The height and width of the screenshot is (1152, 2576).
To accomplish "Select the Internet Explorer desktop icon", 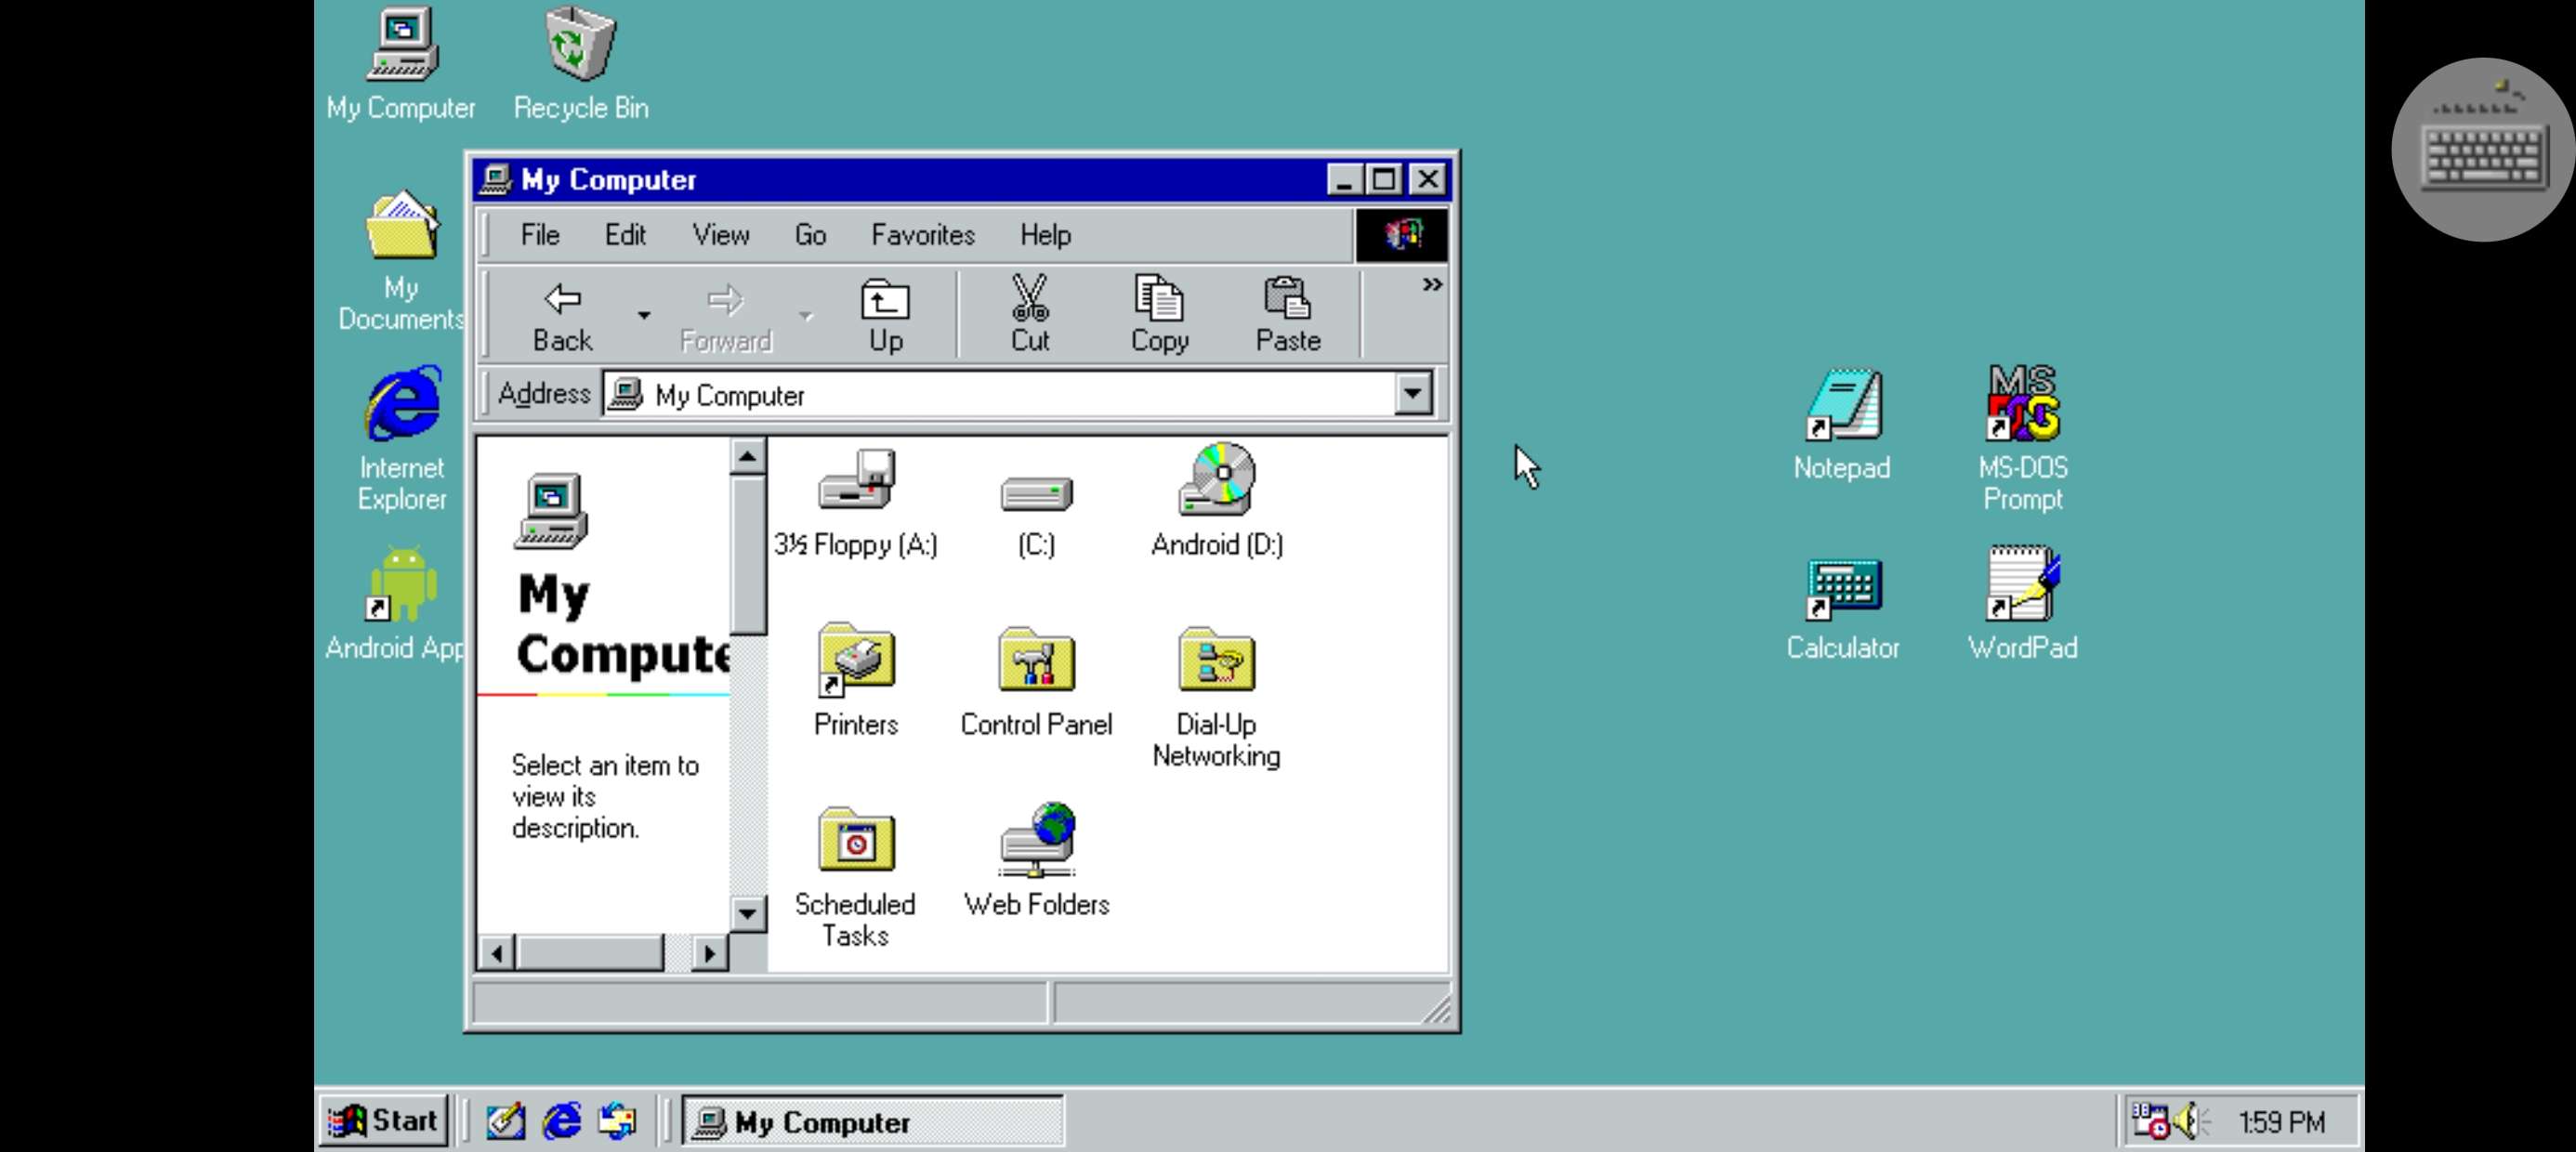I will pyautogui.click(x=402, y=440).
